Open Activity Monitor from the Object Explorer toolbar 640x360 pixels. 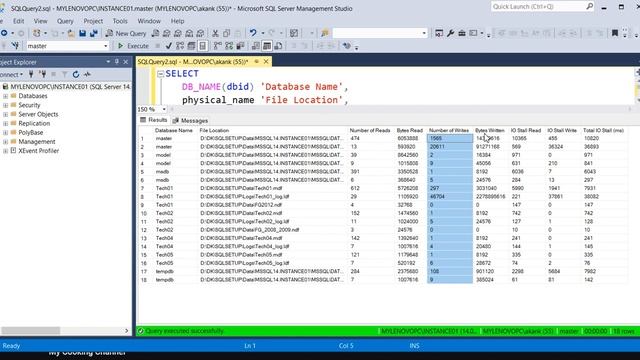tap(87, 74)
